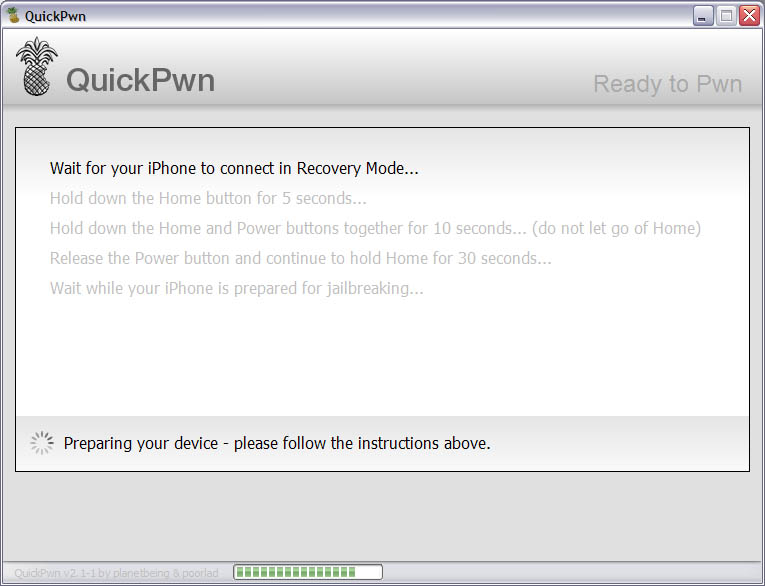Close the QuickPwn window
Screen dimensions: 765x586
point(749,16)
